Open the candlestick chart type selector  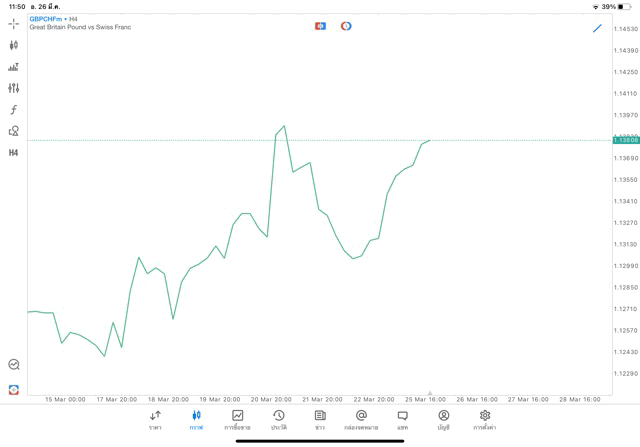coord(13,45)
